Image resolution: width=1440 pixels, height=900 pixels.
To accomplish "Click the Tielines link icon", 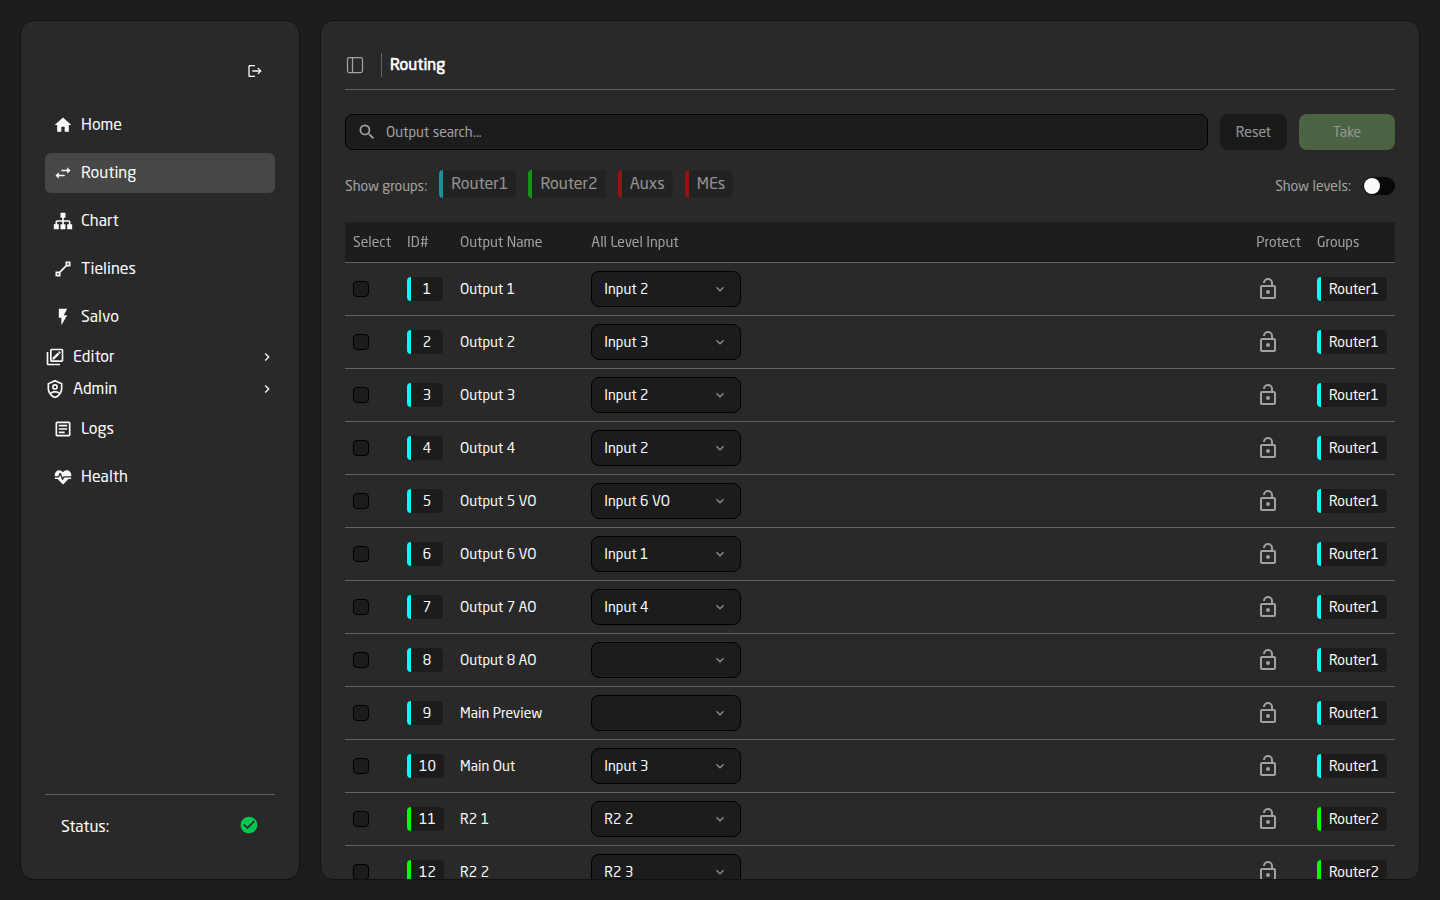I will 63,269.
